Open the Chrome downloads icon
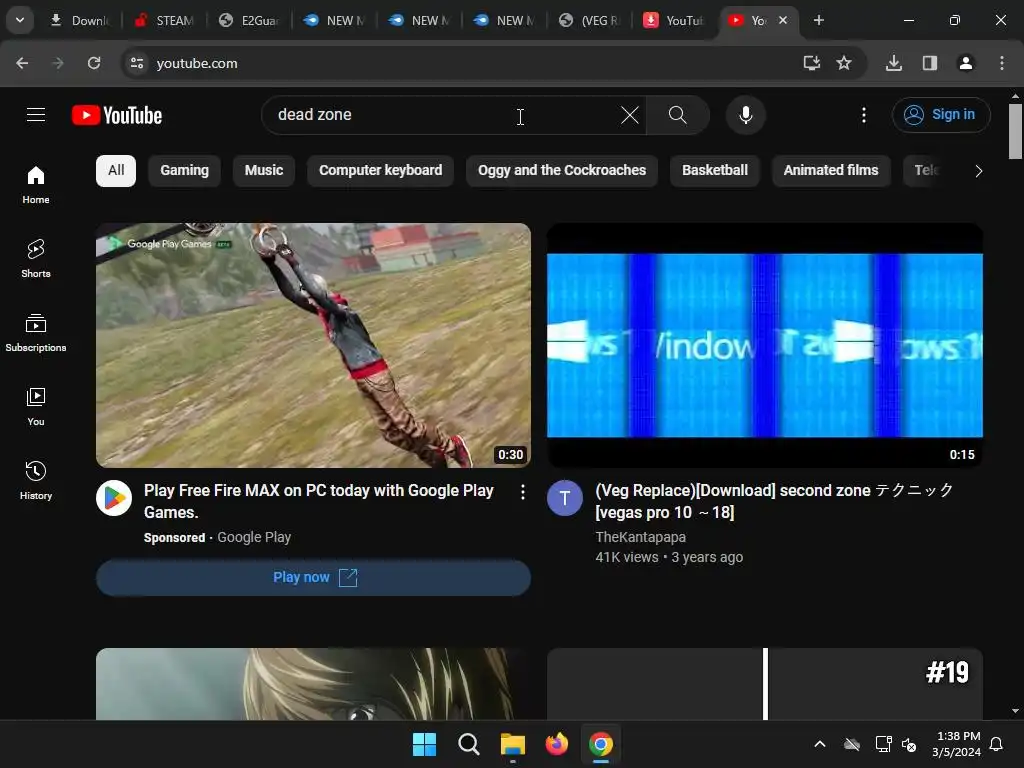The image size is (1024, 768). 893,63
